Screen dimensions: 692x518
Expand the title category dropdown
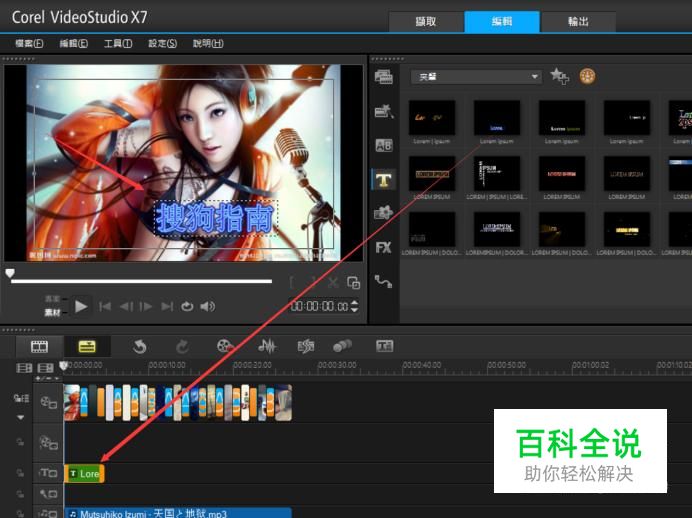(x=476, y=77)
